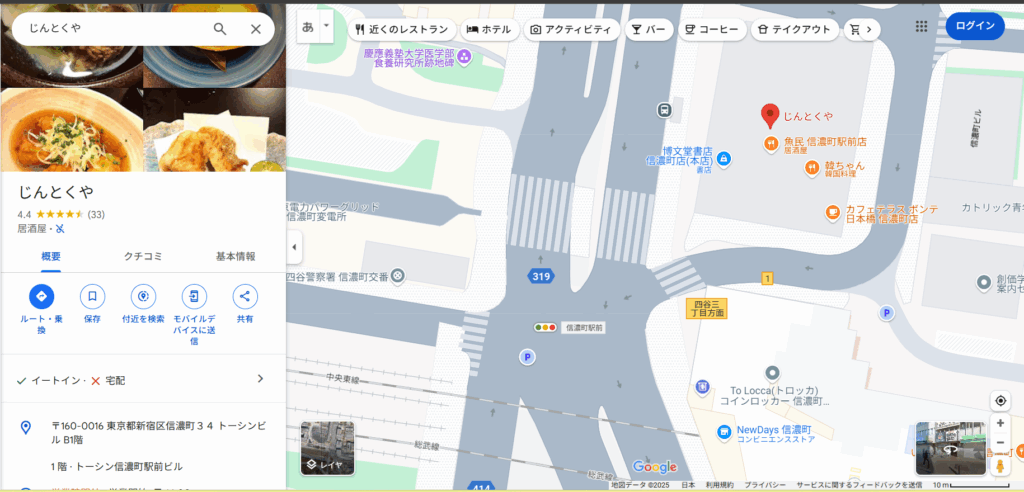Click the 共有 share icon
Screen dimensions: 1024x492
(x=245, y=297)
